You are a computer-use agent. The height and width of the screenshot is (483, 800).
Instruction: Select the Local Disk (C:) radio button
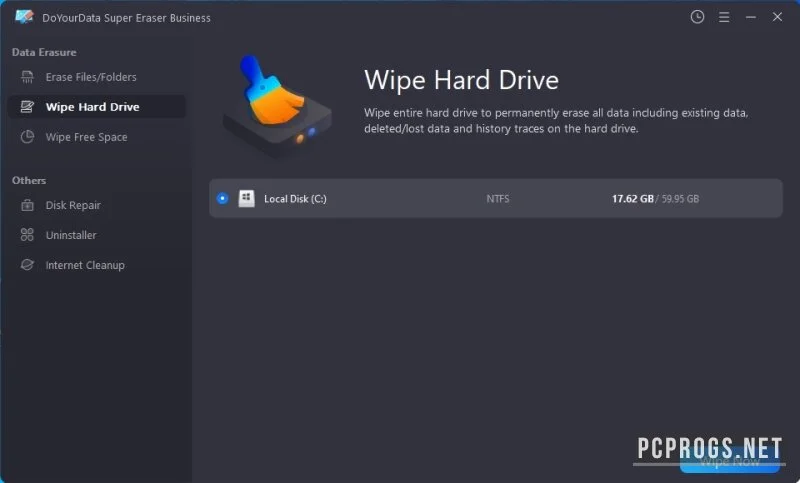pos(222,198)
